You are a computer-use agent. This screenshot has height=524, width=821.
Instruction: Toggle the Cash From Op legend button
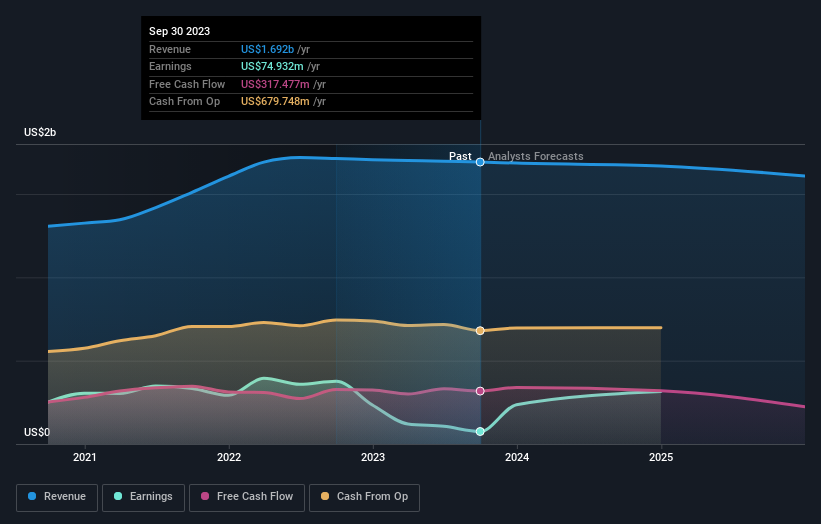click(x=364, y=497)
